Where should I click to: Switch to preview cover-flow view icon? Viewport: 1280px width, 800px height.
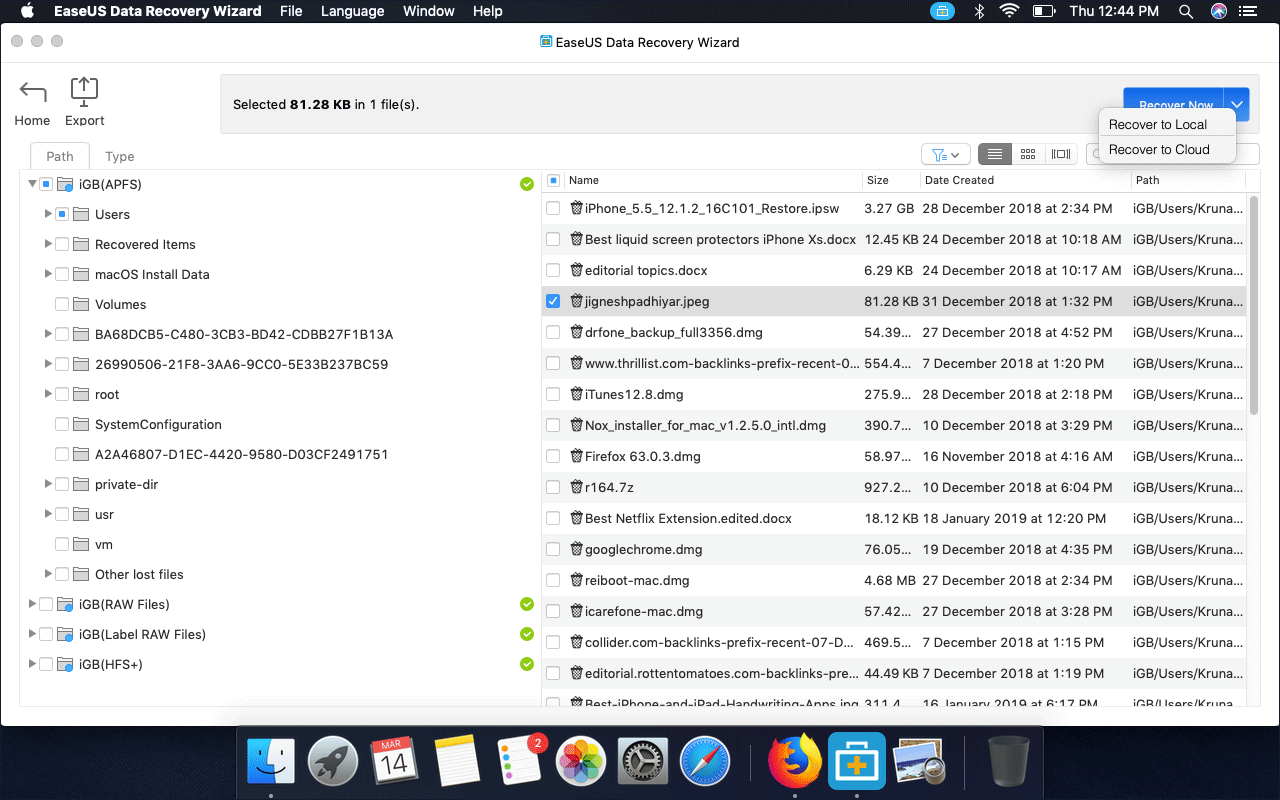coord(1061,153)
